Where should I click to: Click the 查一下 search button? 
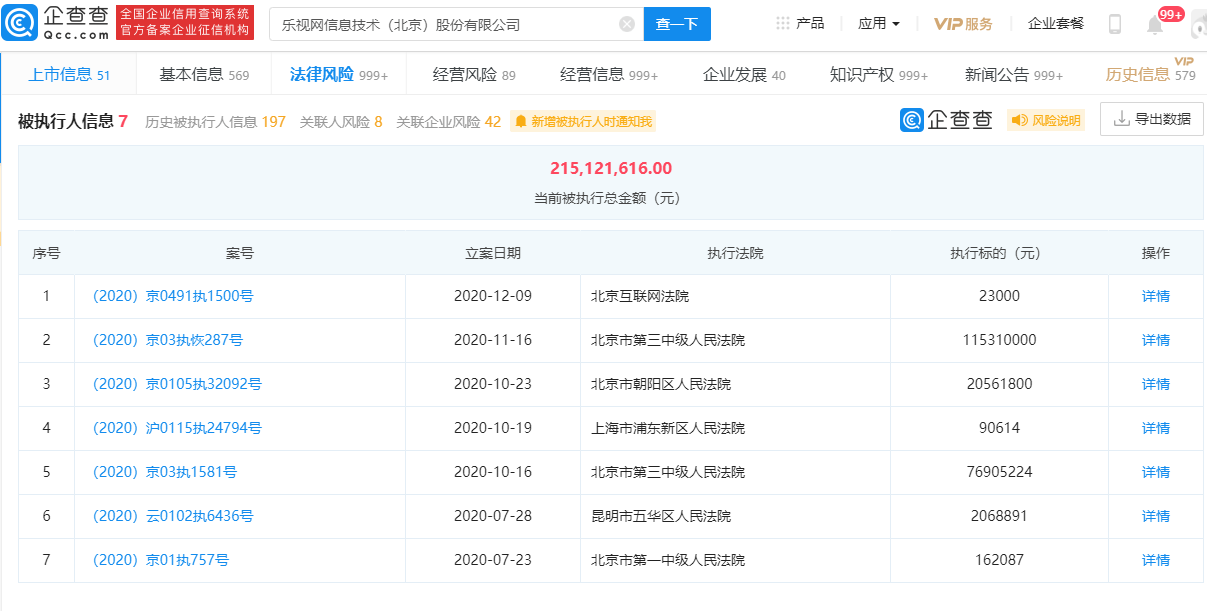pos(677,24)
